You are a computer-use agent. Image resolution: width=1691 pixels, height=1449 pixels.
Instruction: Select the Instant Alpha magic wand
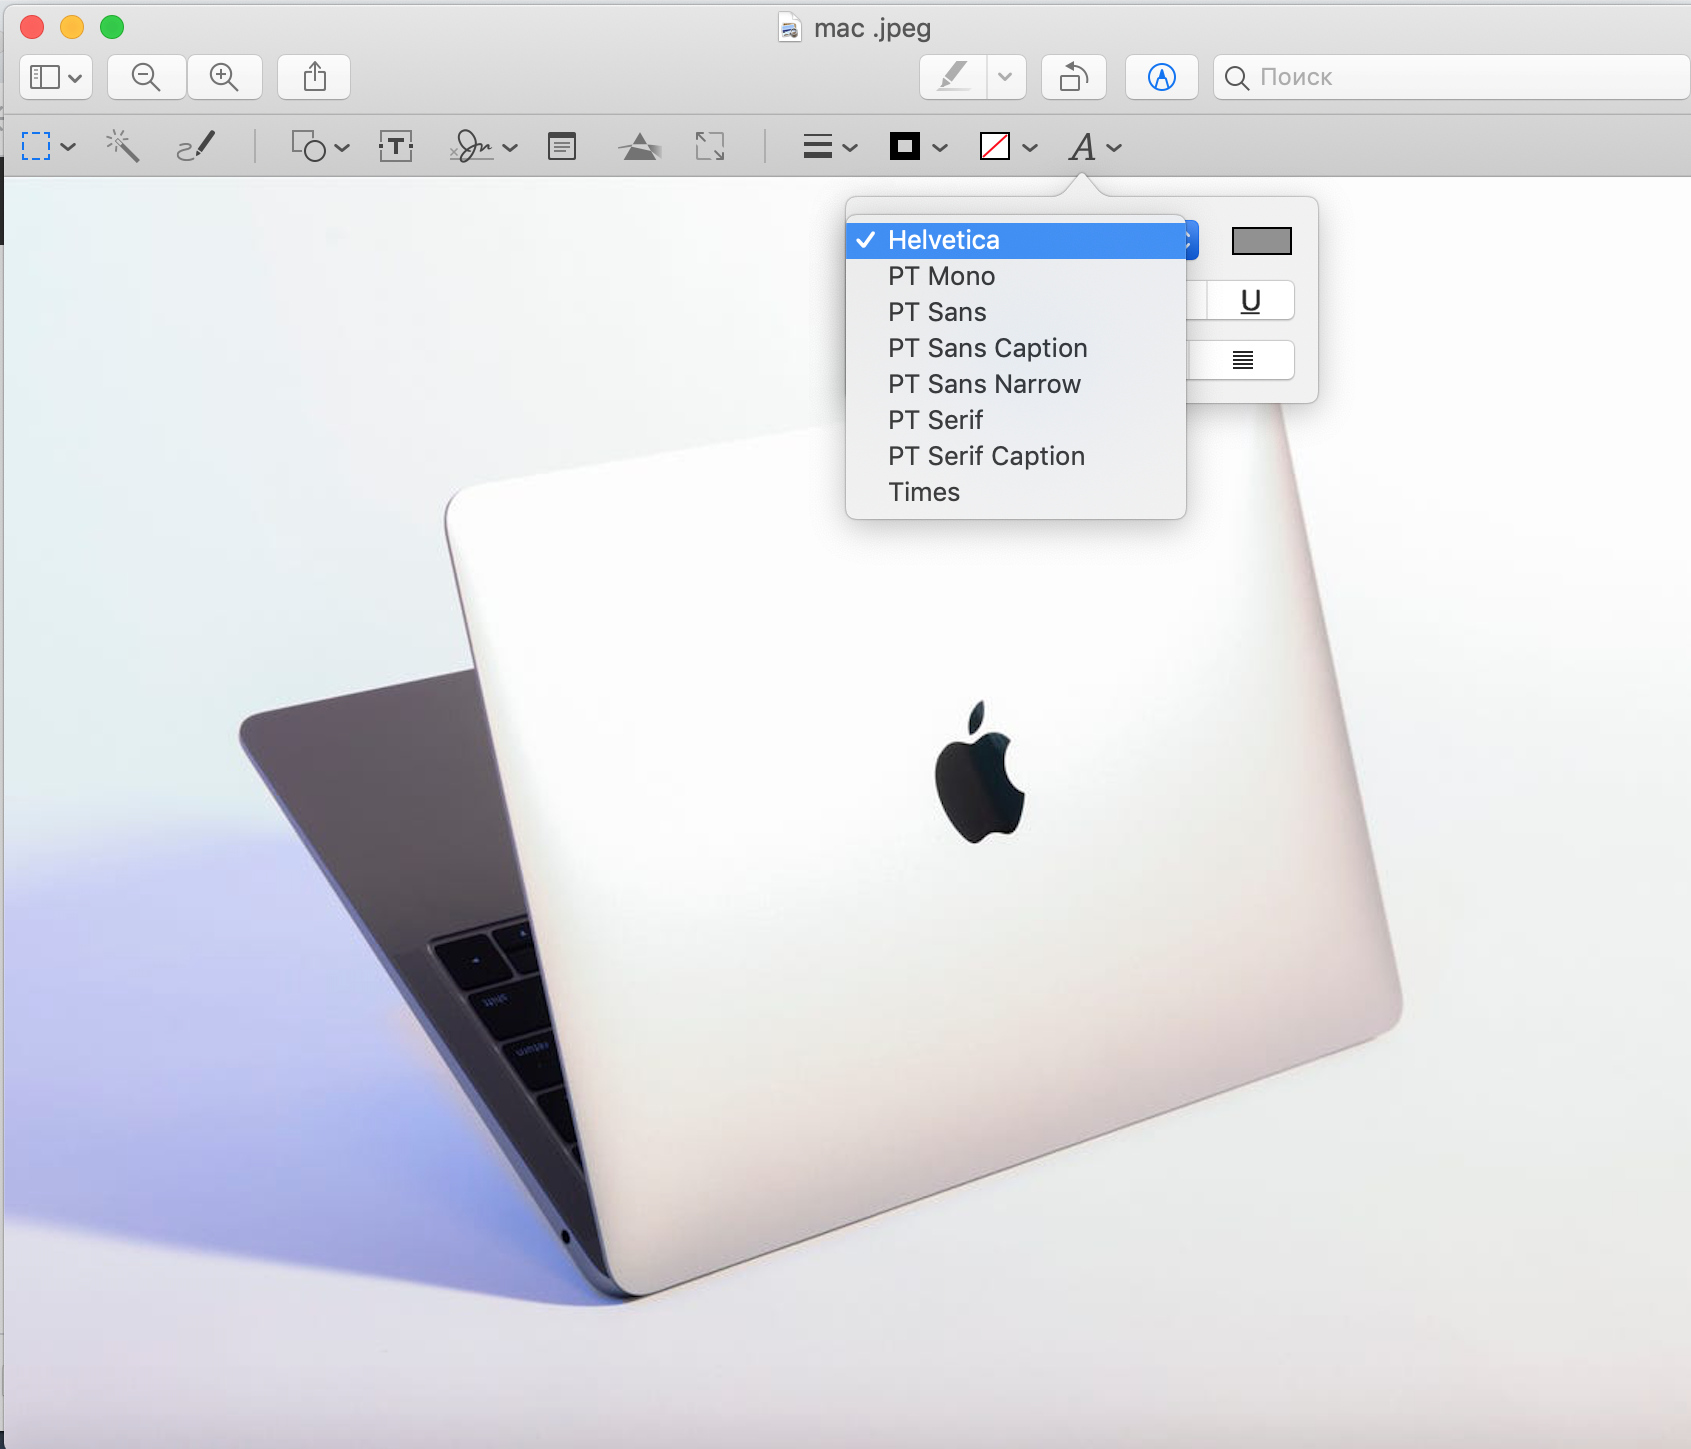click(123, 147)
